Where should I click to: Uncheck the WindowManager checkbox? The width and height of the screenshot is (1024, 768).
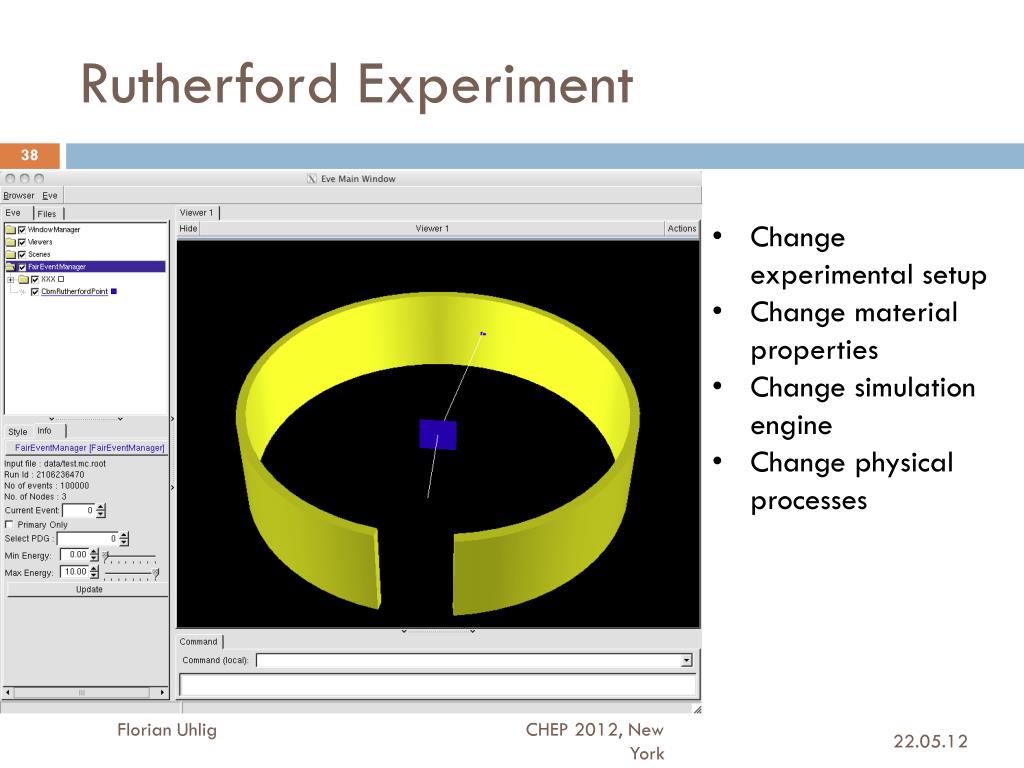click(22, 230)
